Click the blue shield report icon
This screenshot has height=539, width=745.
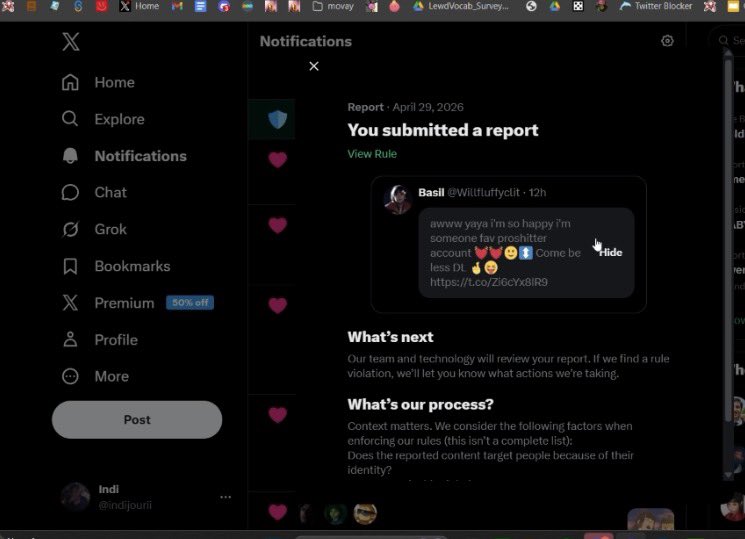coord(277,119)
